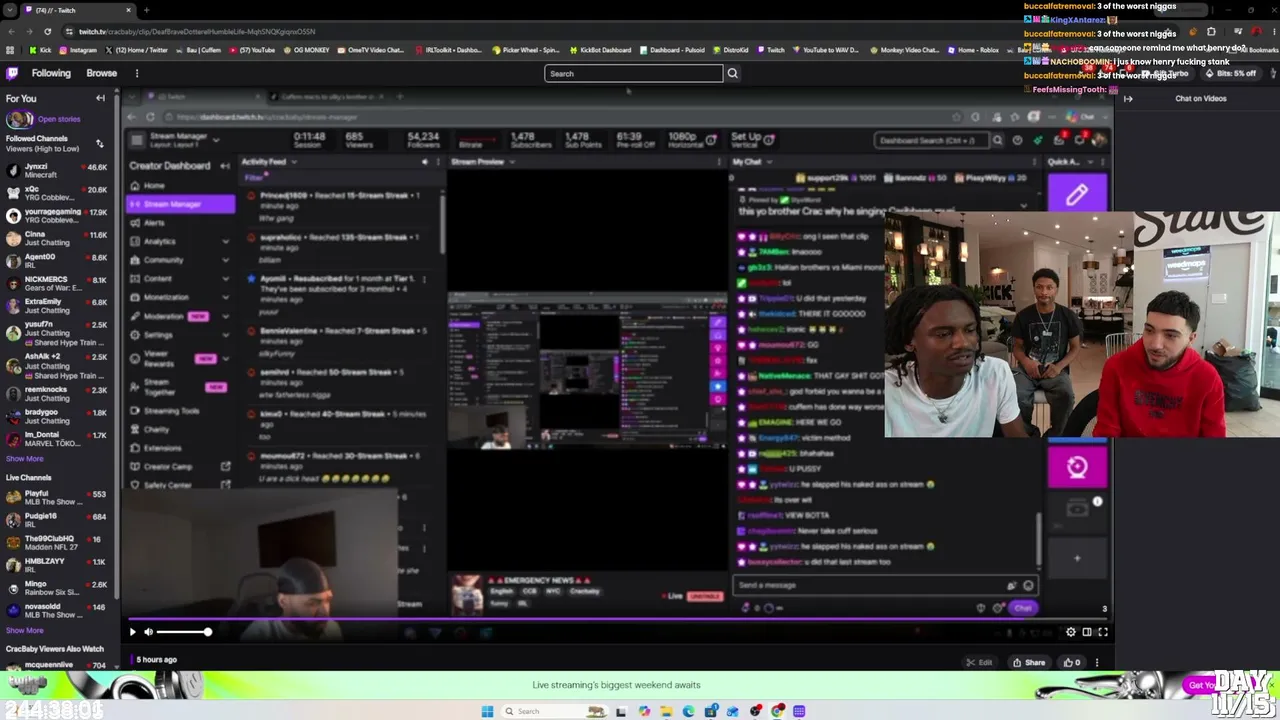Play the video clip
Viewport: 1280px width, 720px height.
pos(132,632)
